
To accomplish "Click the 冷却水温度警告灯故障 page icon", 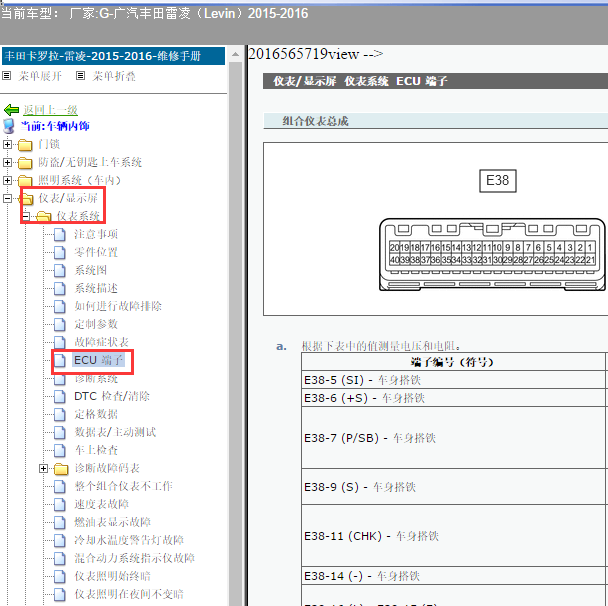I will pyautogui.click(x=59, y=540).
